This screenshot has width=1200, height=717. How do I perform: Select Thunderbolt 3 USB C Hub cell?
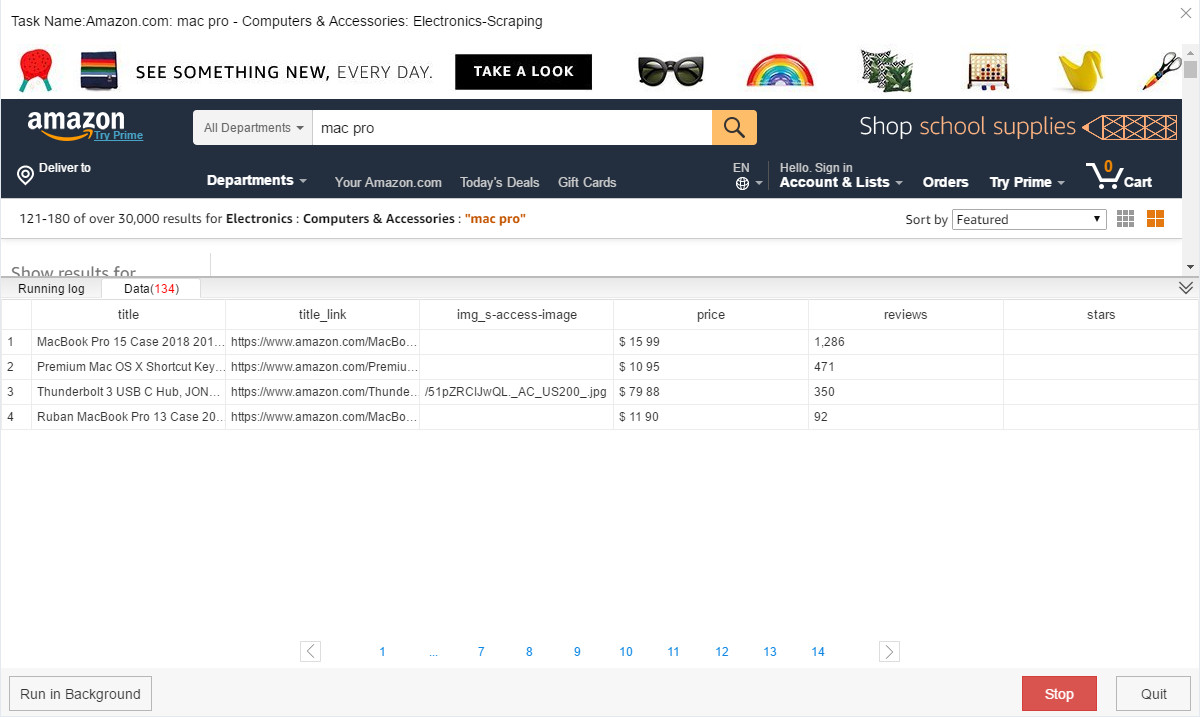pyautogui.click(x=128, y=392)
